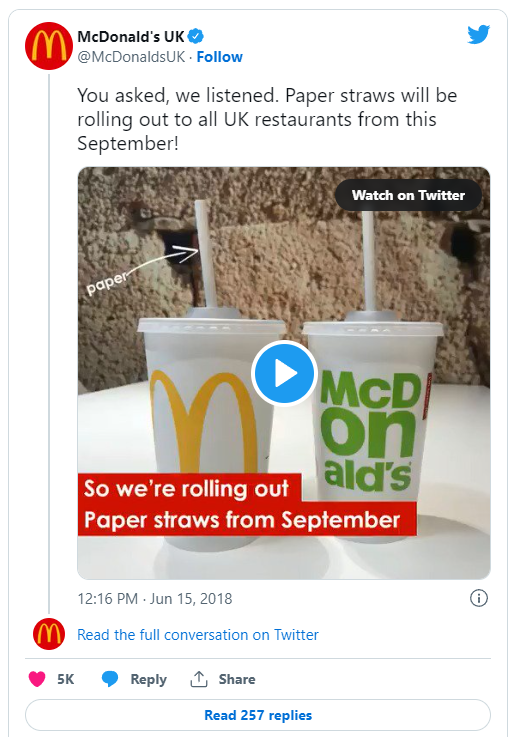Open Read the full conversation on Twitter
529x737 pixels.
click(x=198, y=635)
